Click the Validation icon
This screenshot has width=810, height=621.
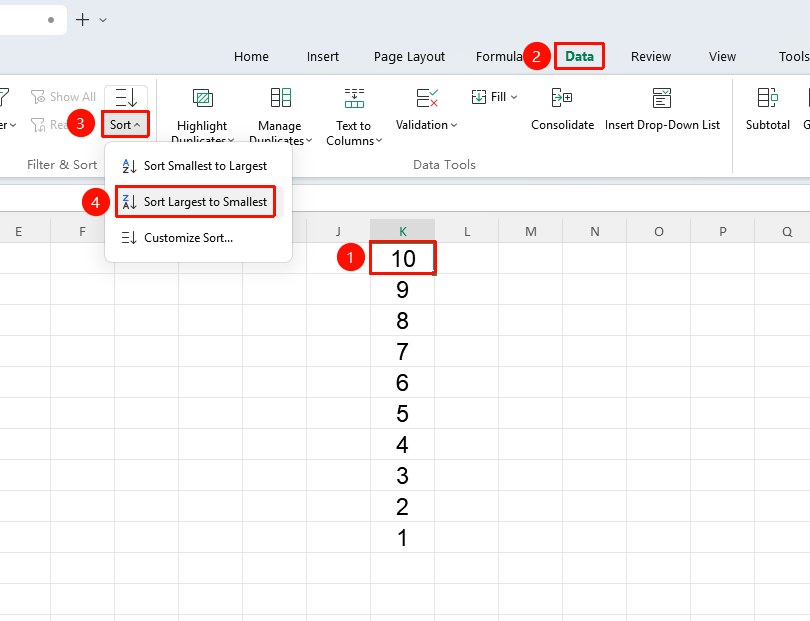click(x=427, y=98)
